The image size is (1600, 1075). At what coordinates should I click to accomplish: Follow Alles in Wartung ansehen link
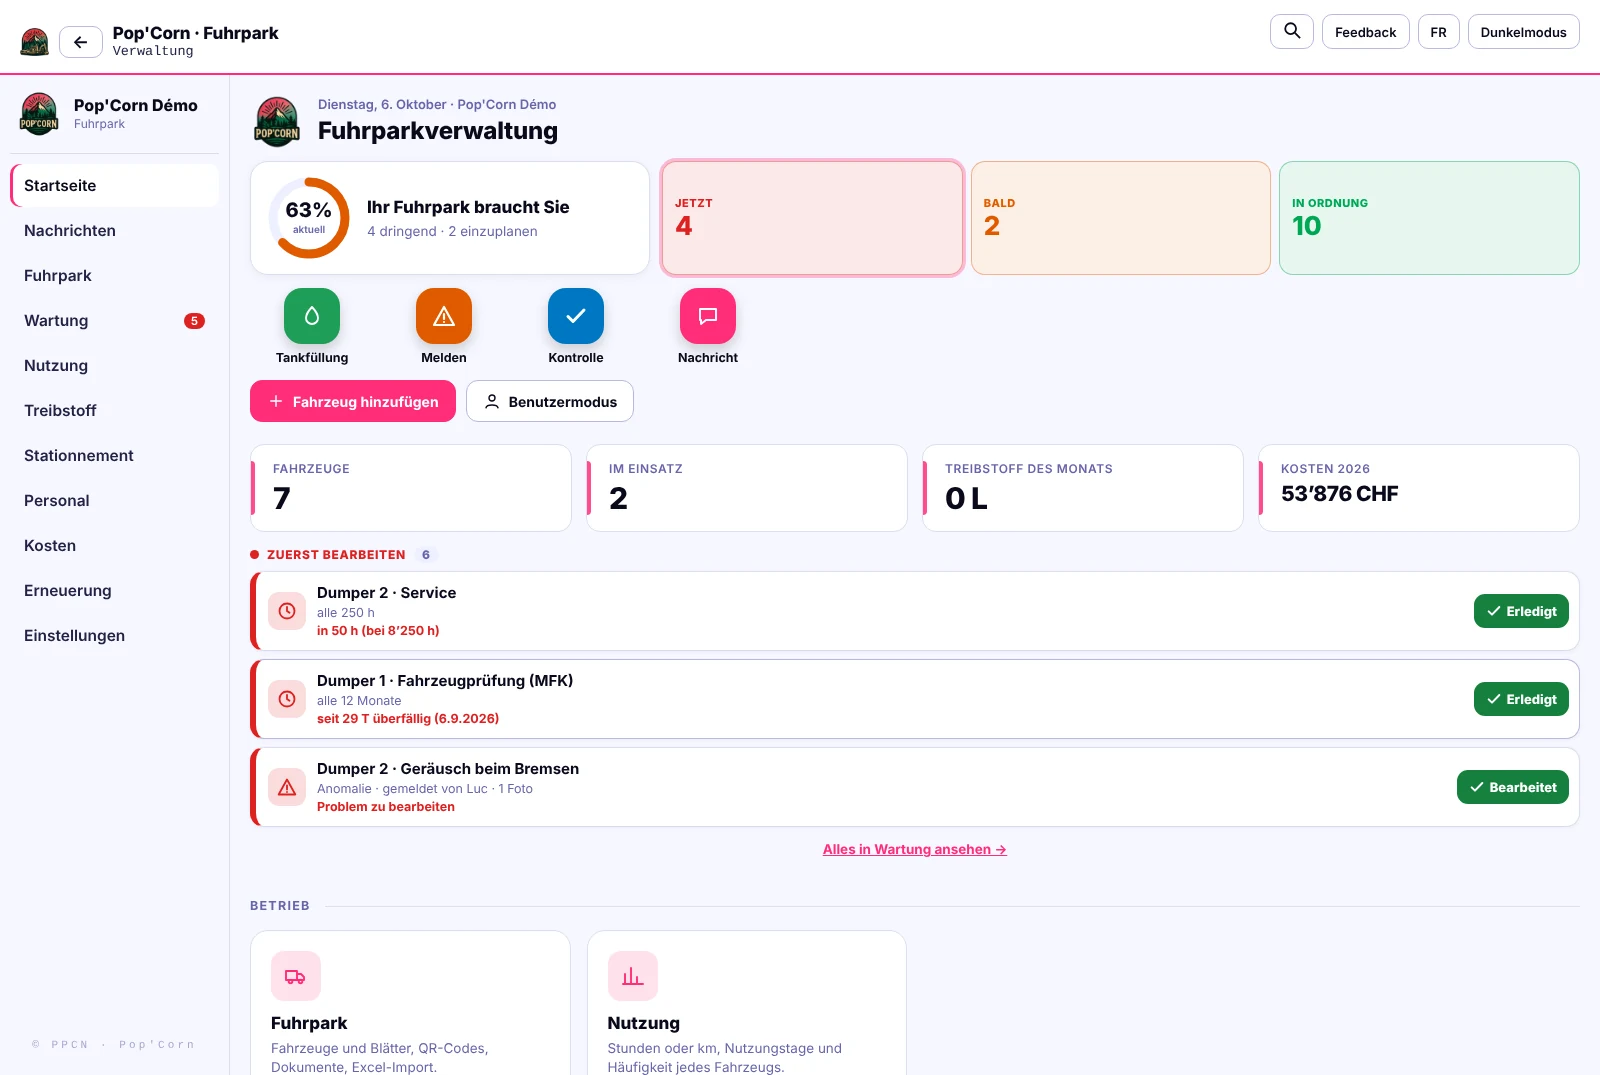[914, 849]
